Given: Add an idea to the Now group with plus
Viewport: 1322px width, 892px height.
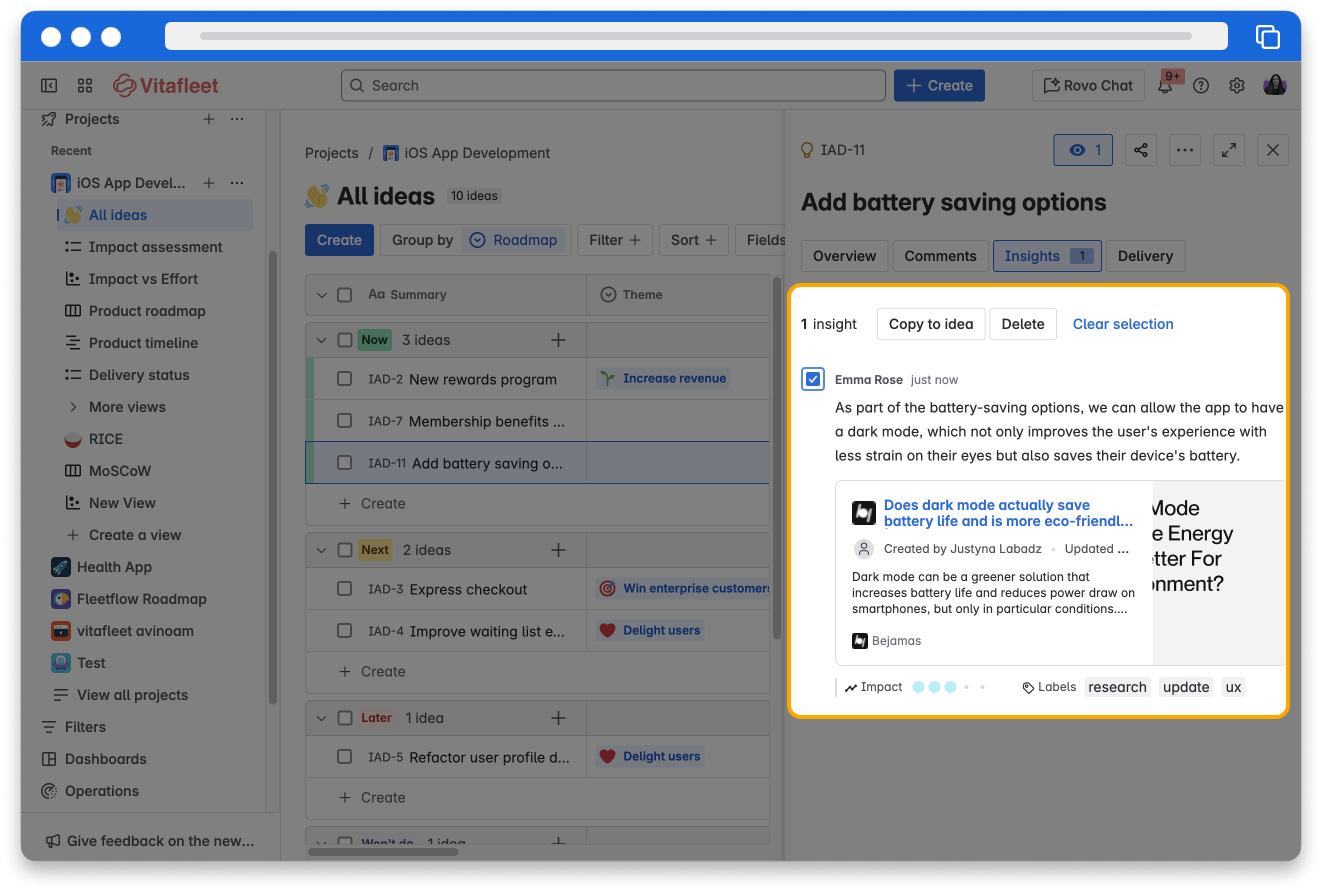Looking at the screenshot, I should coord(559,340).
